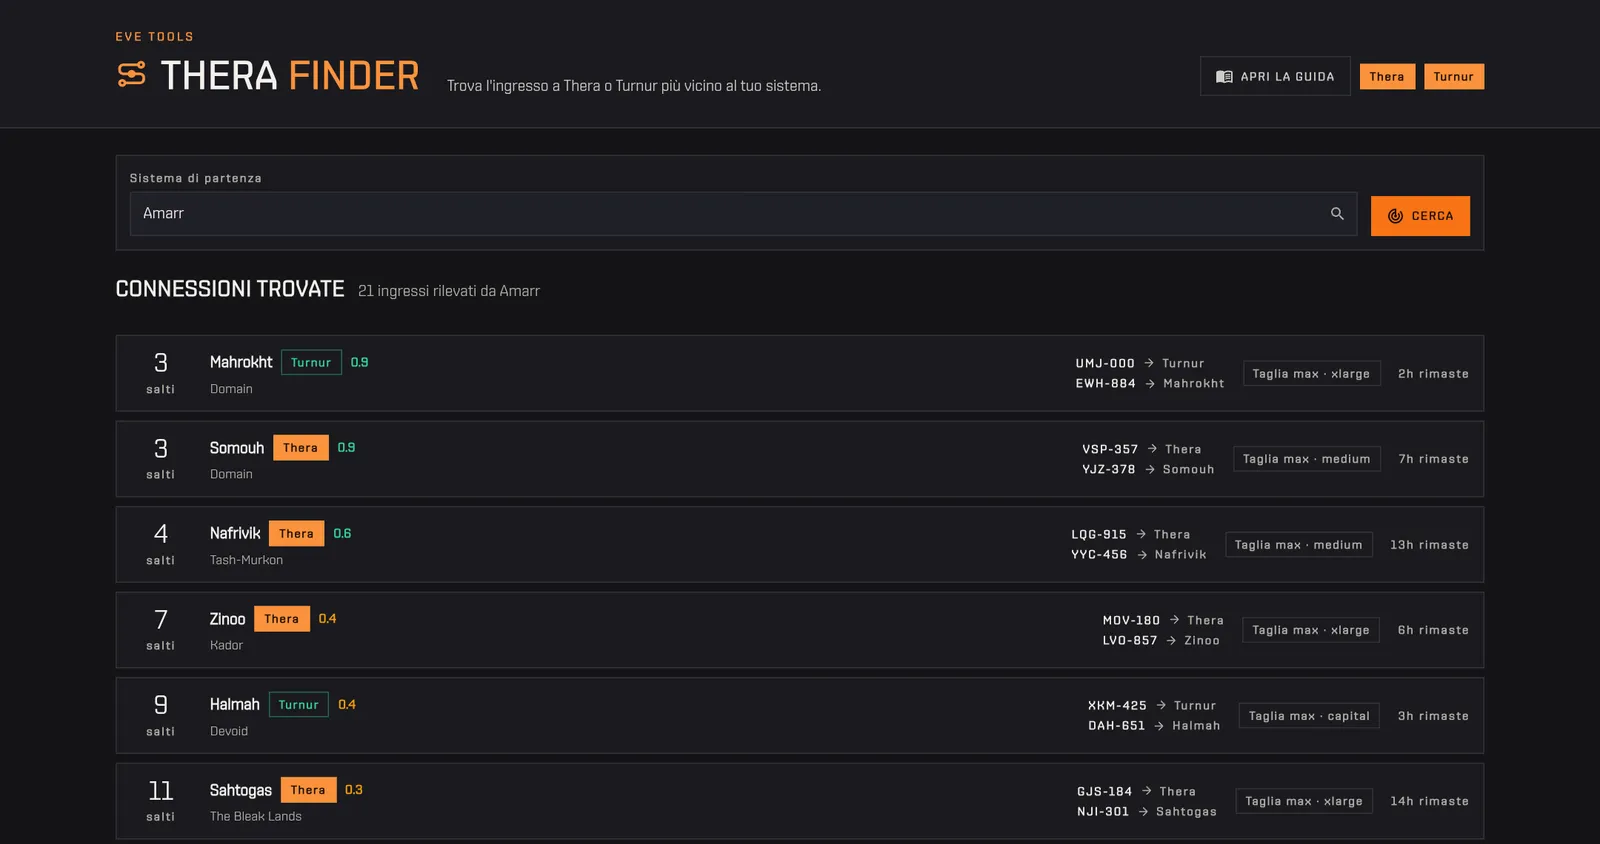The image size is (1600, 844).
Task: Click the book icon on Apri la guida
Action: point(1224,77)
